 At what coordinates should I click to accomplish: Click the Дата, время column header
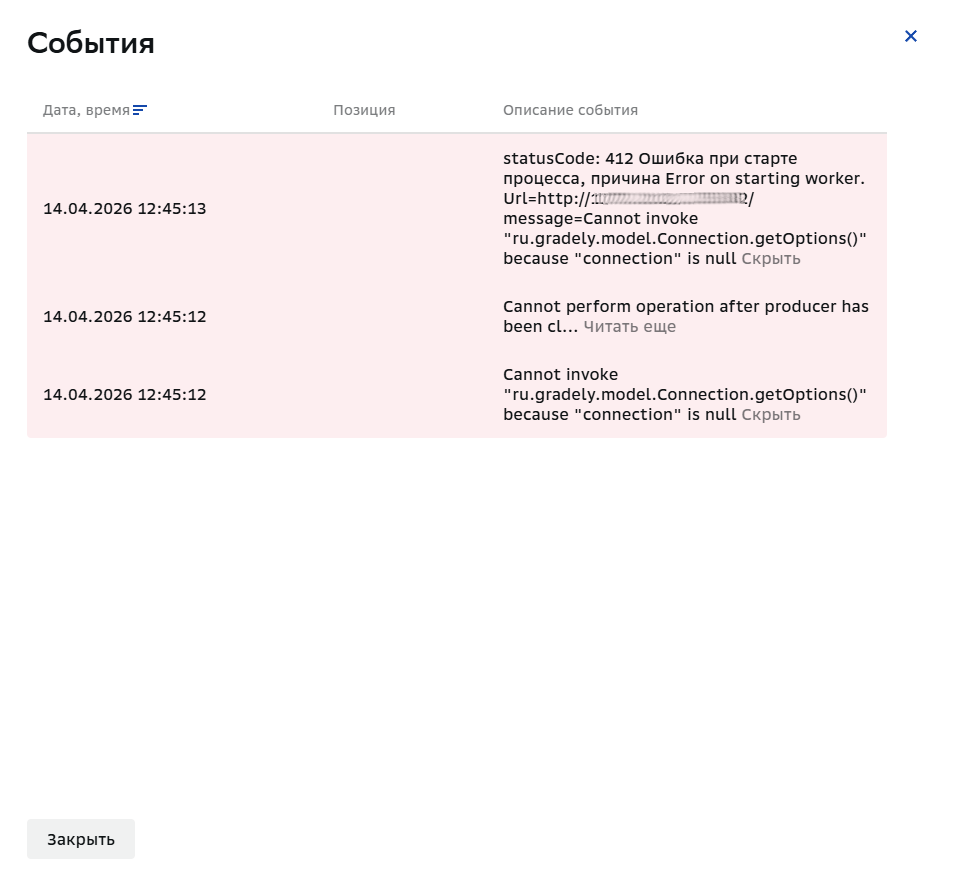coord(86,110)
